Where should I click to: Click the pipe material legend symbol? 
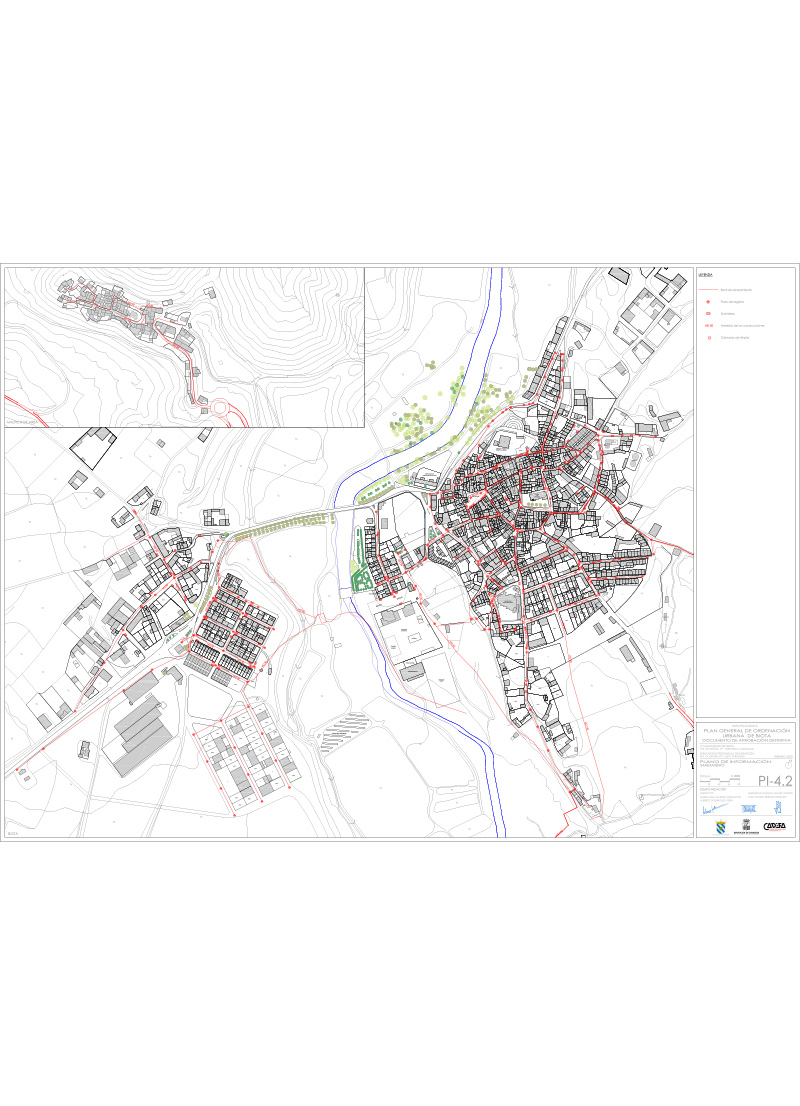(708, 325)
